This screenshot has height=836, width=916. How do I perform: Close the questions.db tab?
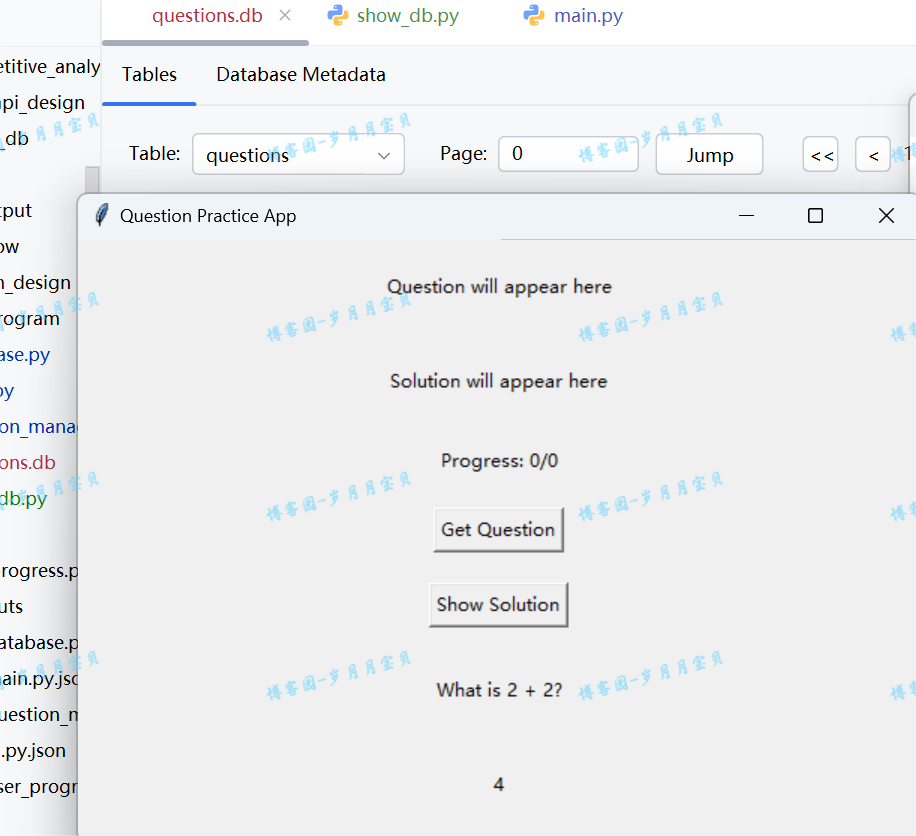tap(285, 16)
